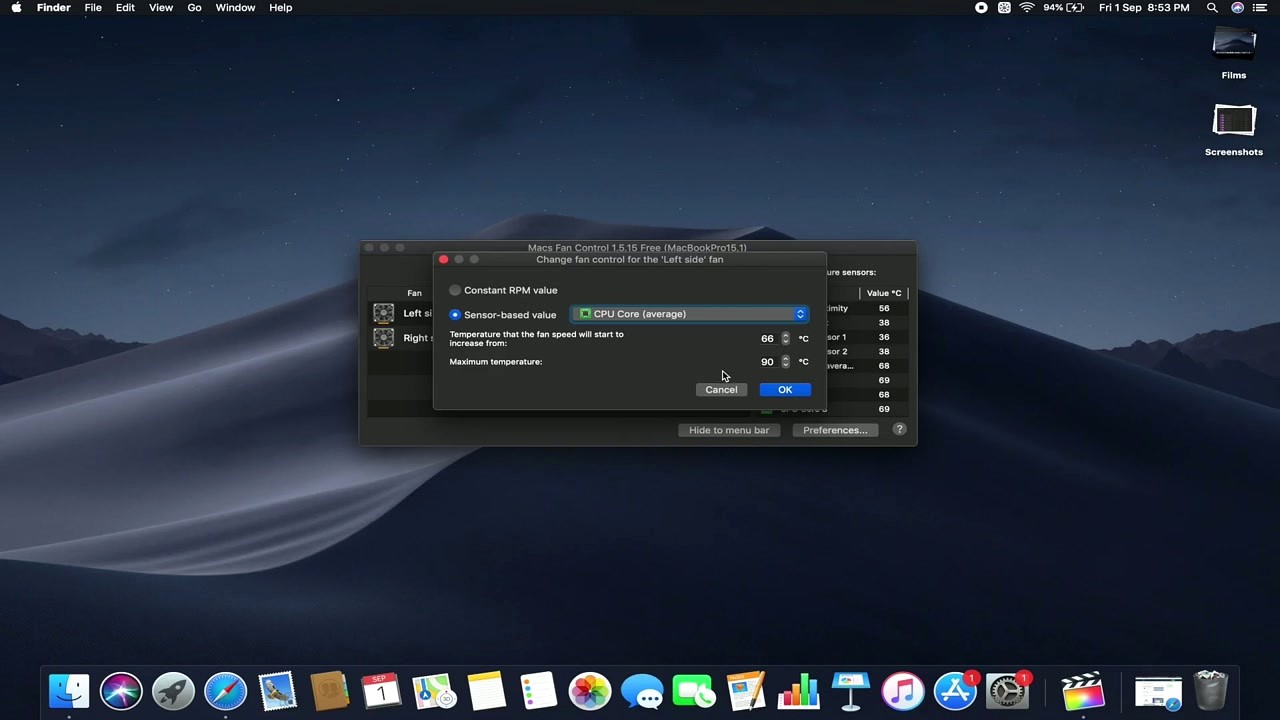The width and height of the screenshot is (1280, 720).
Task: Click the Hide to menu bar button
Action: tap(729, 429)
